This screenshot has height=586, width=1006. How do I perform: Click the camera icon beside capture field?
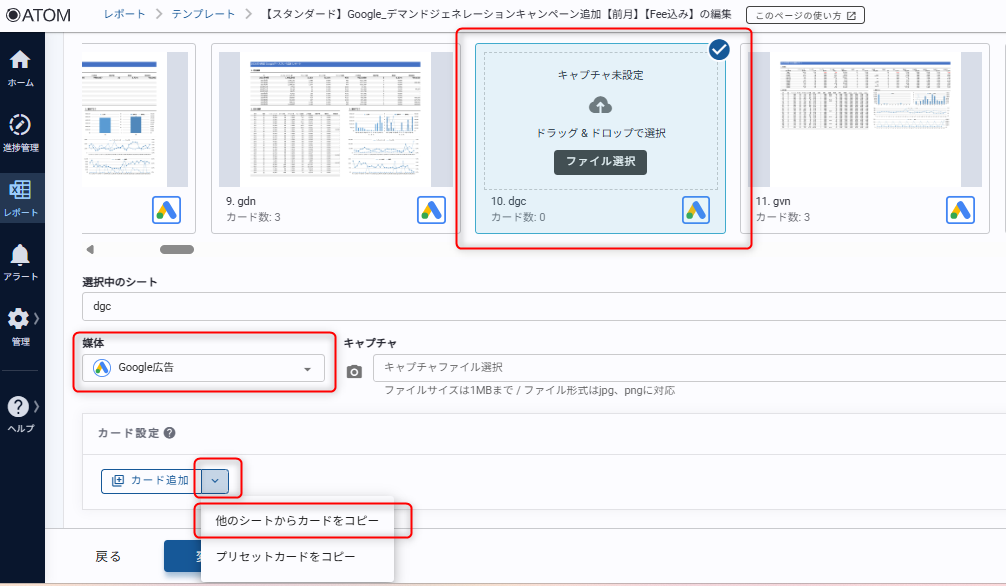354,371
